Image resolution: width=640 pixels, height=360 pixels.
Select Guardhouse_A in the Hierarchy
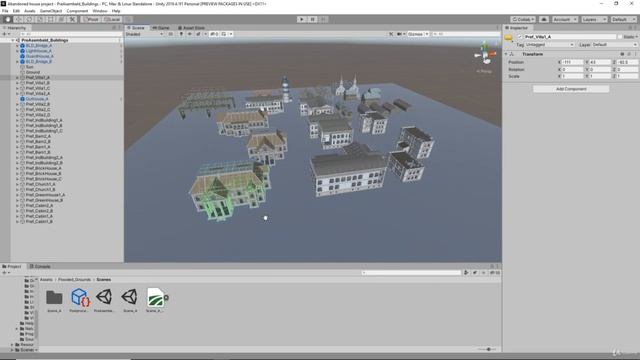coord(39,56)
